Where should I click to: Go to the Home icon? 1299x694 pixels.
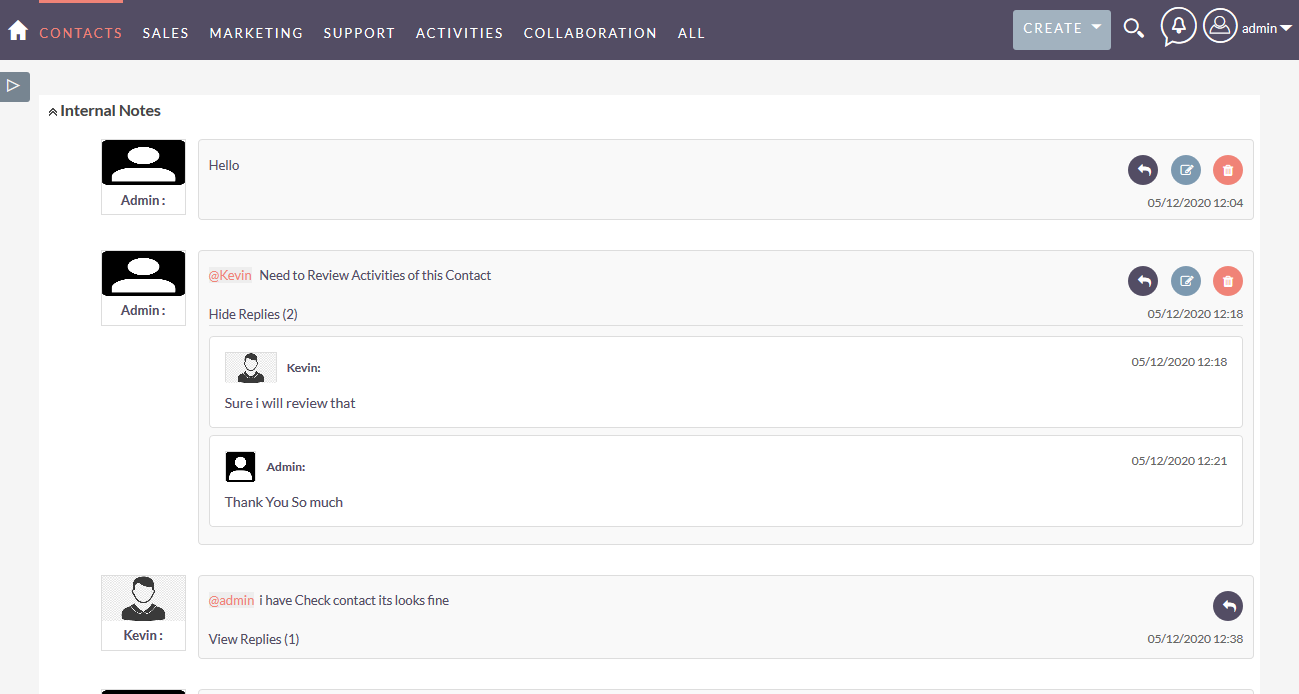tap(17, 31)
